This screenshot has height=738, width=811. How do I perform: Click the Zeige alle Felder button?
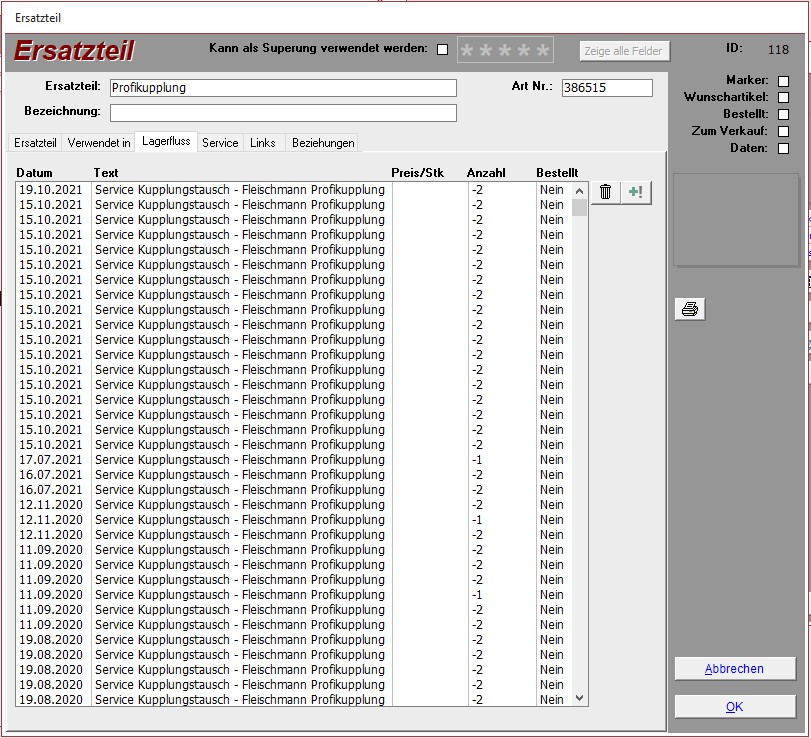623,51
